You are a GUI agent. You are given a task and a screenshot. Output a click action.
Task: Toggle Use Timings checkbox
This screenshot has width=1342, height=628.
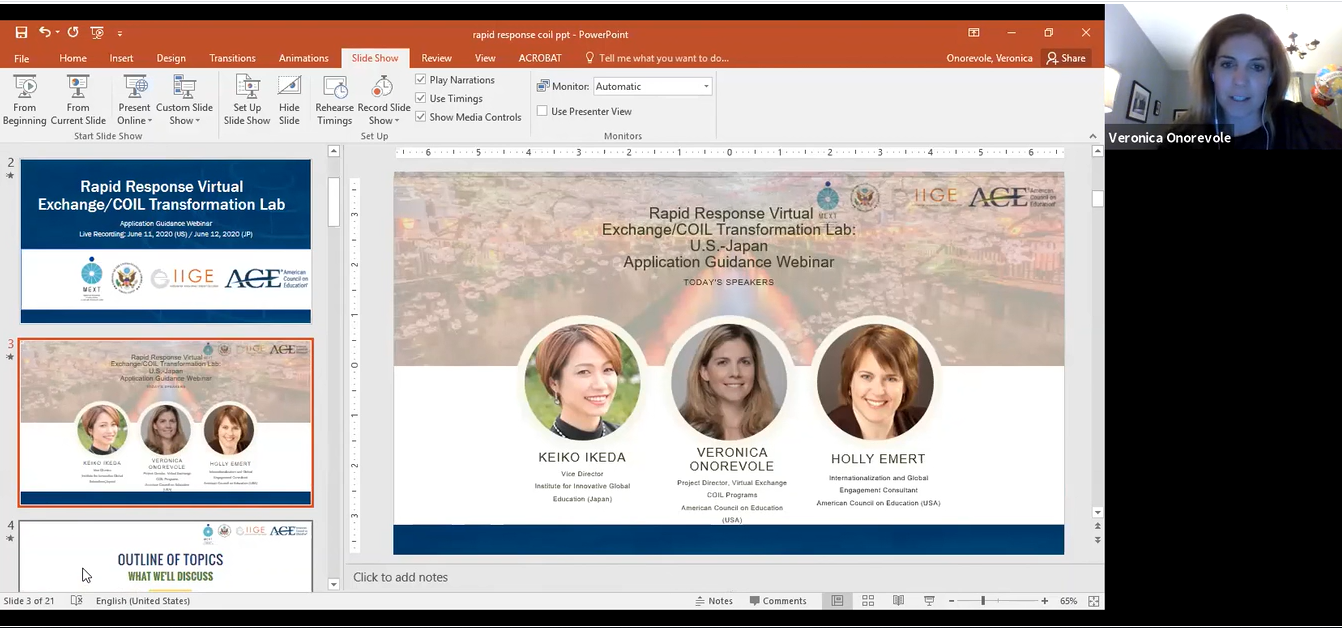click(x=421, y=98)
